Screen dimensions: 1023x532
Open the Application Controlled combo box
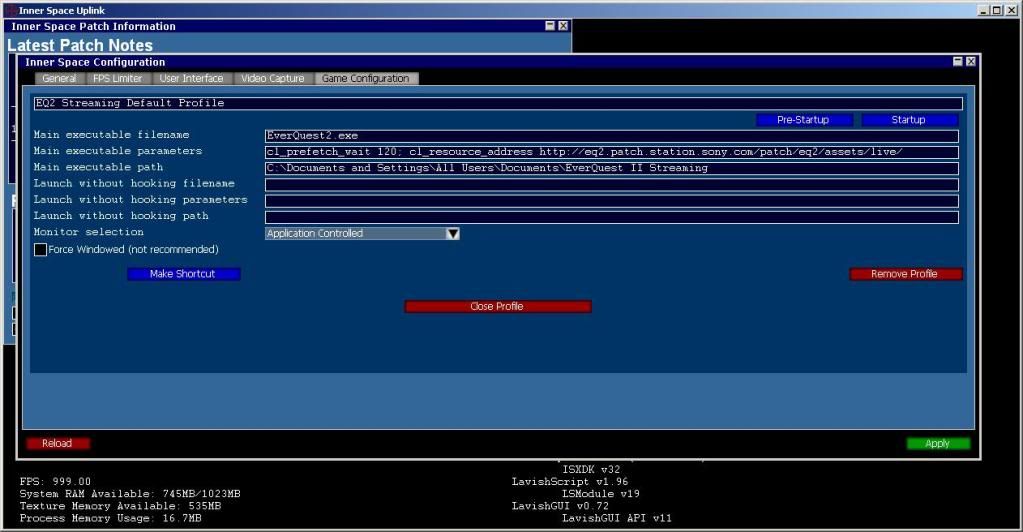coord(354,234)
